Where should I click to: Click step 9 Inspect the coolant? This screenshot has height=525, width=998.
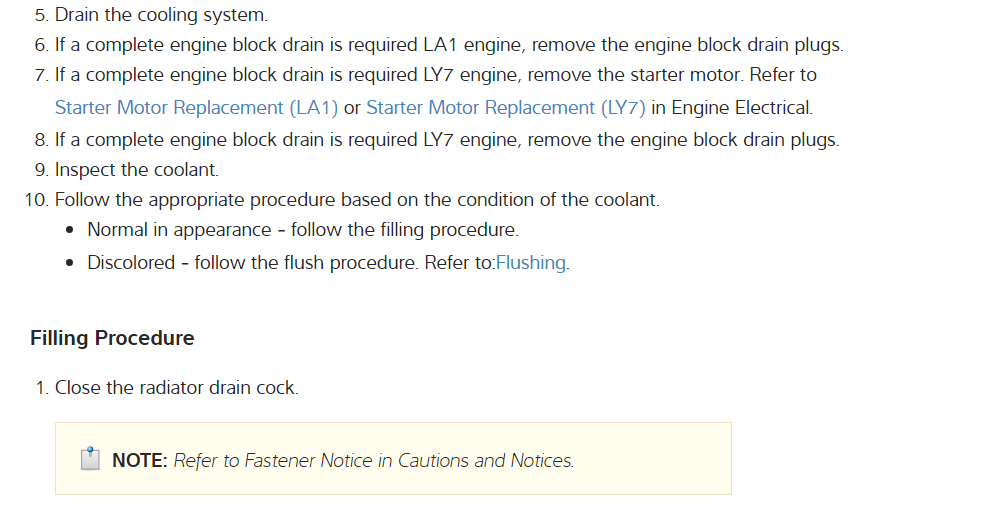[136, 169]
